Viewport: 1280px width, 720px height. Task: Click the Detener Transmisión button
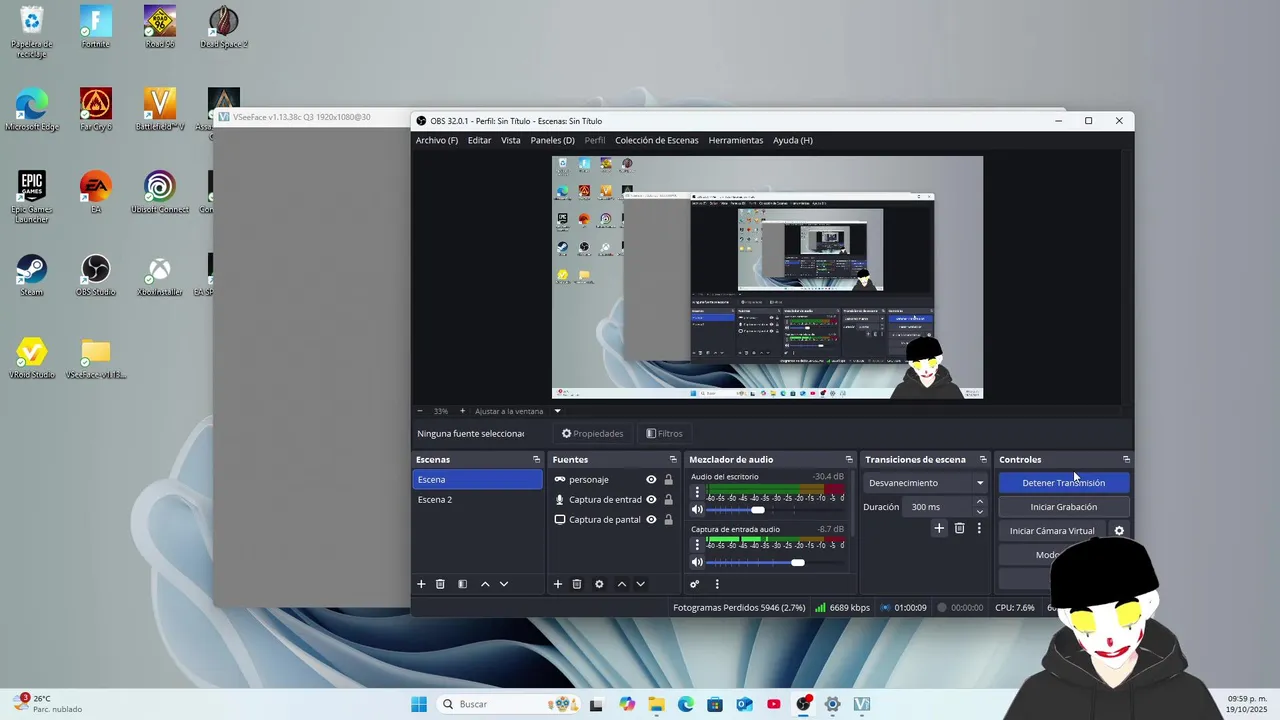(1063, 483)
